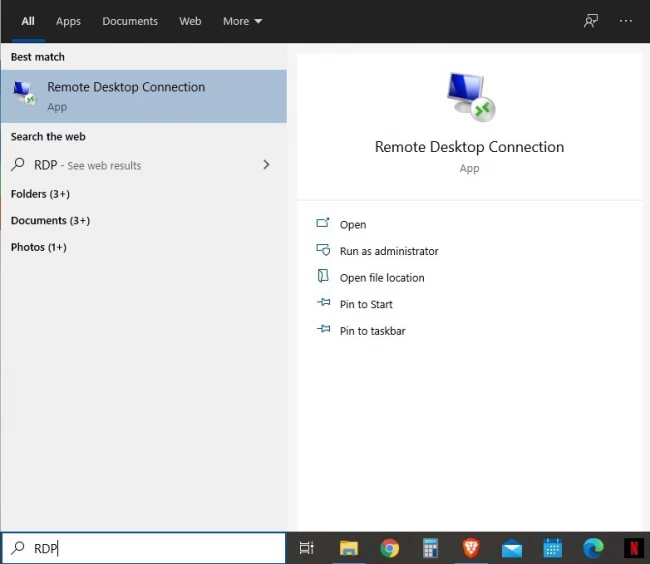650x564 pixels.
Task: Click Run as administrator
Action: [389, 251]
